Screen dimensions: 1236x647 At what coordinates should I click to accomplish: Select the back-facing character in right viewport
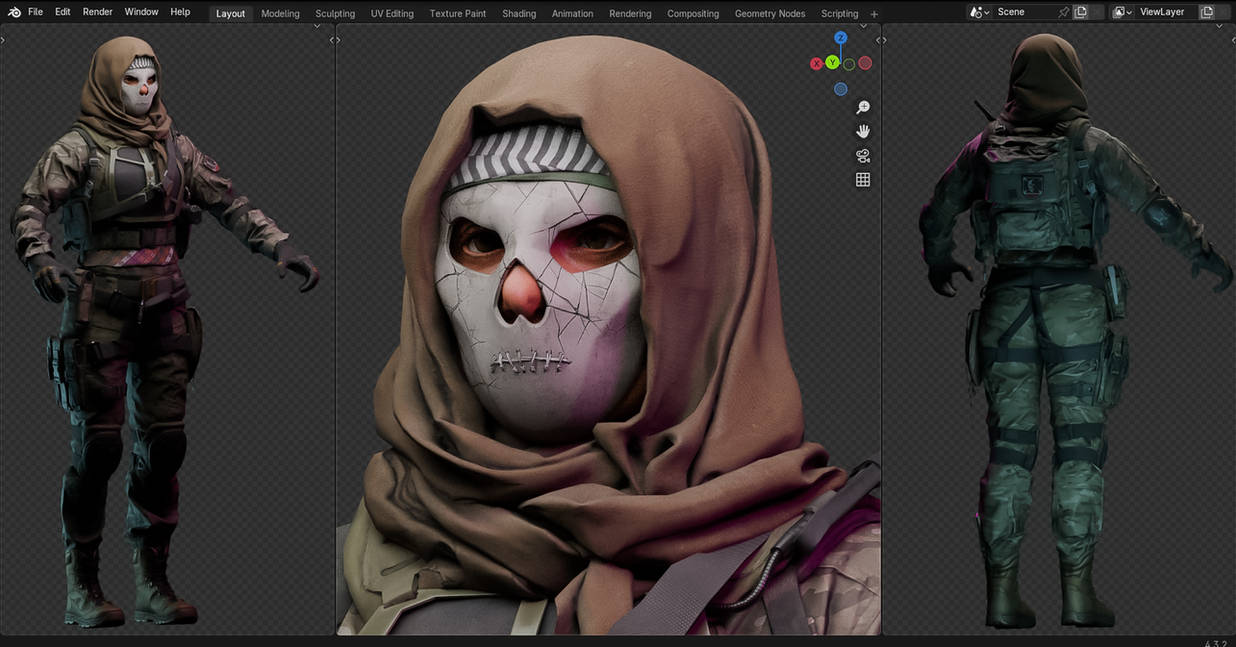1060,330
